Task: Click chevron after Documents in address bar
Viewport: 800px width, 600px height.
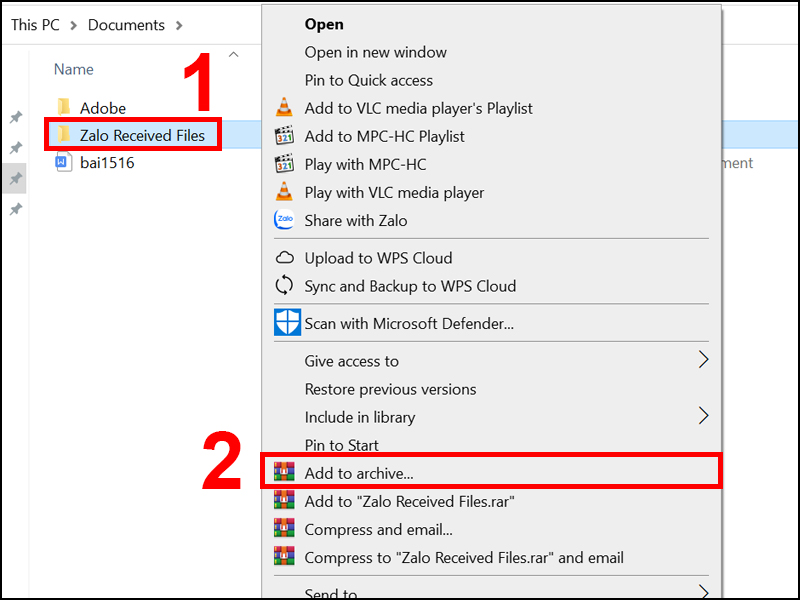Action: tap(179, 25)
